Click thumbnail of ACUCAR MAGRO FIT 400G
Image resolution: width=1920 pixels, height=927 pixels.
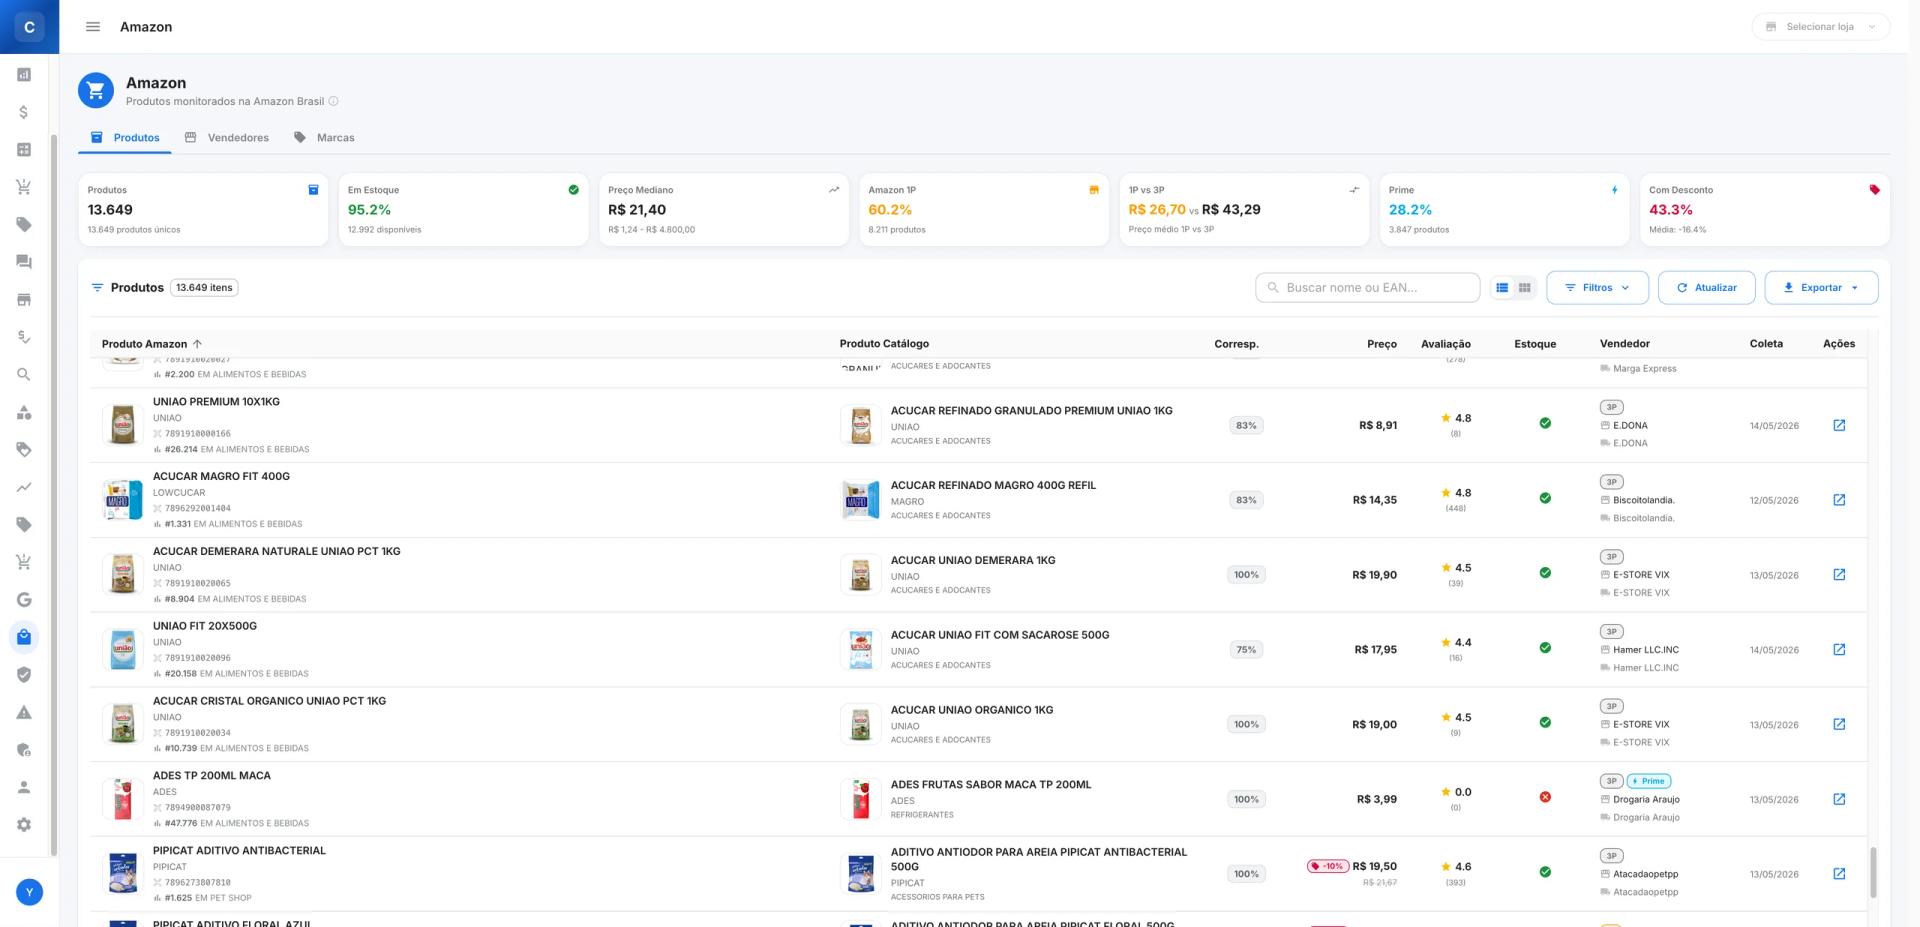(123, 500)
